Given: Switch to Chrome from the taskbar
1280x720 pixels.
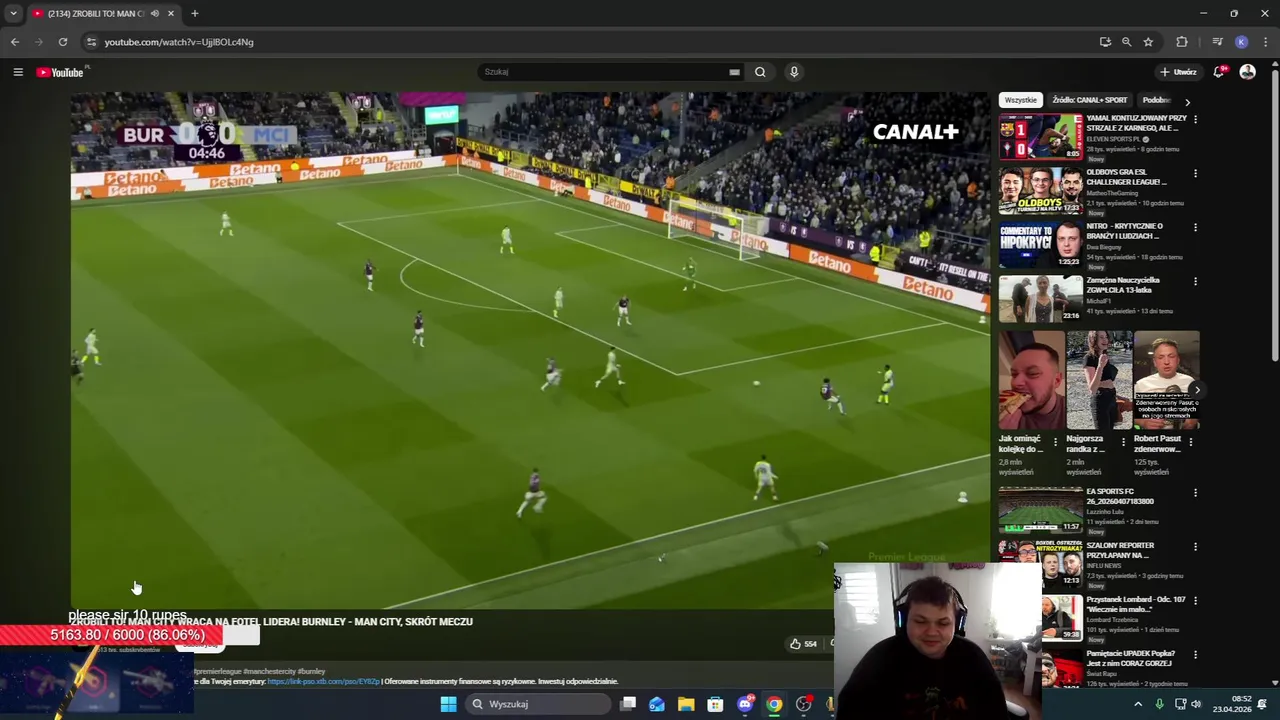Looking at the screenshot, I should click(774, 704).
